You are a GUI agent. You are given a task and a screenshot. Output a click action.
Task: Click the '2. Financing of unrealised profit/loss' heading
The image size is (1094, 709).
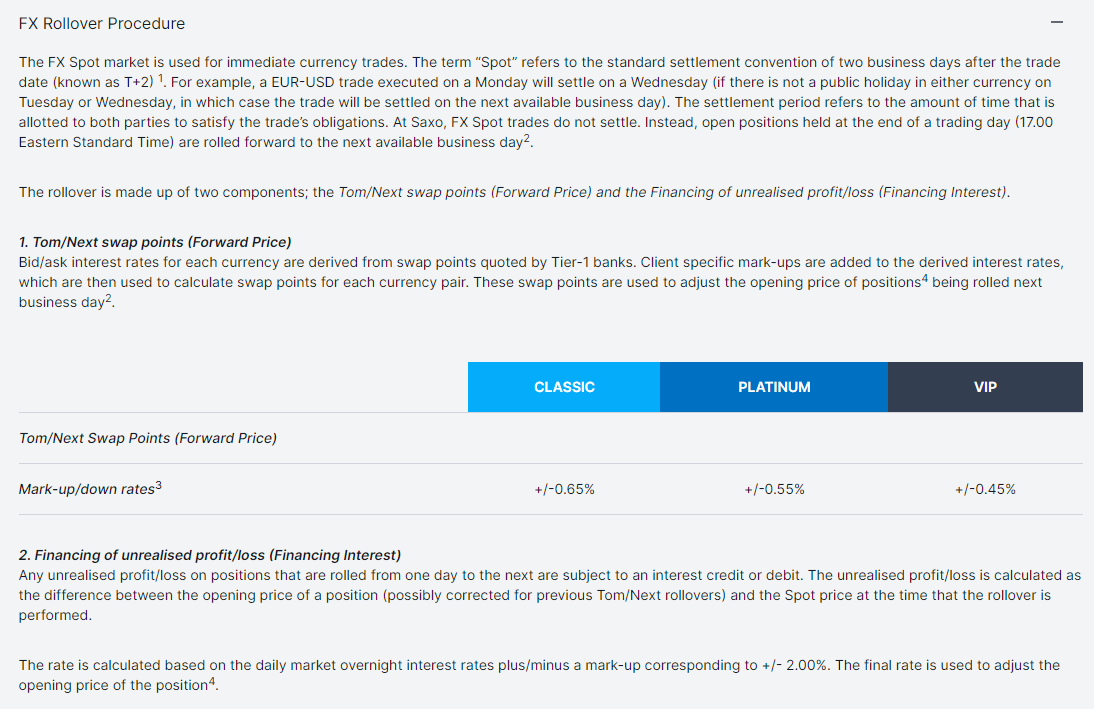(210, 555)
